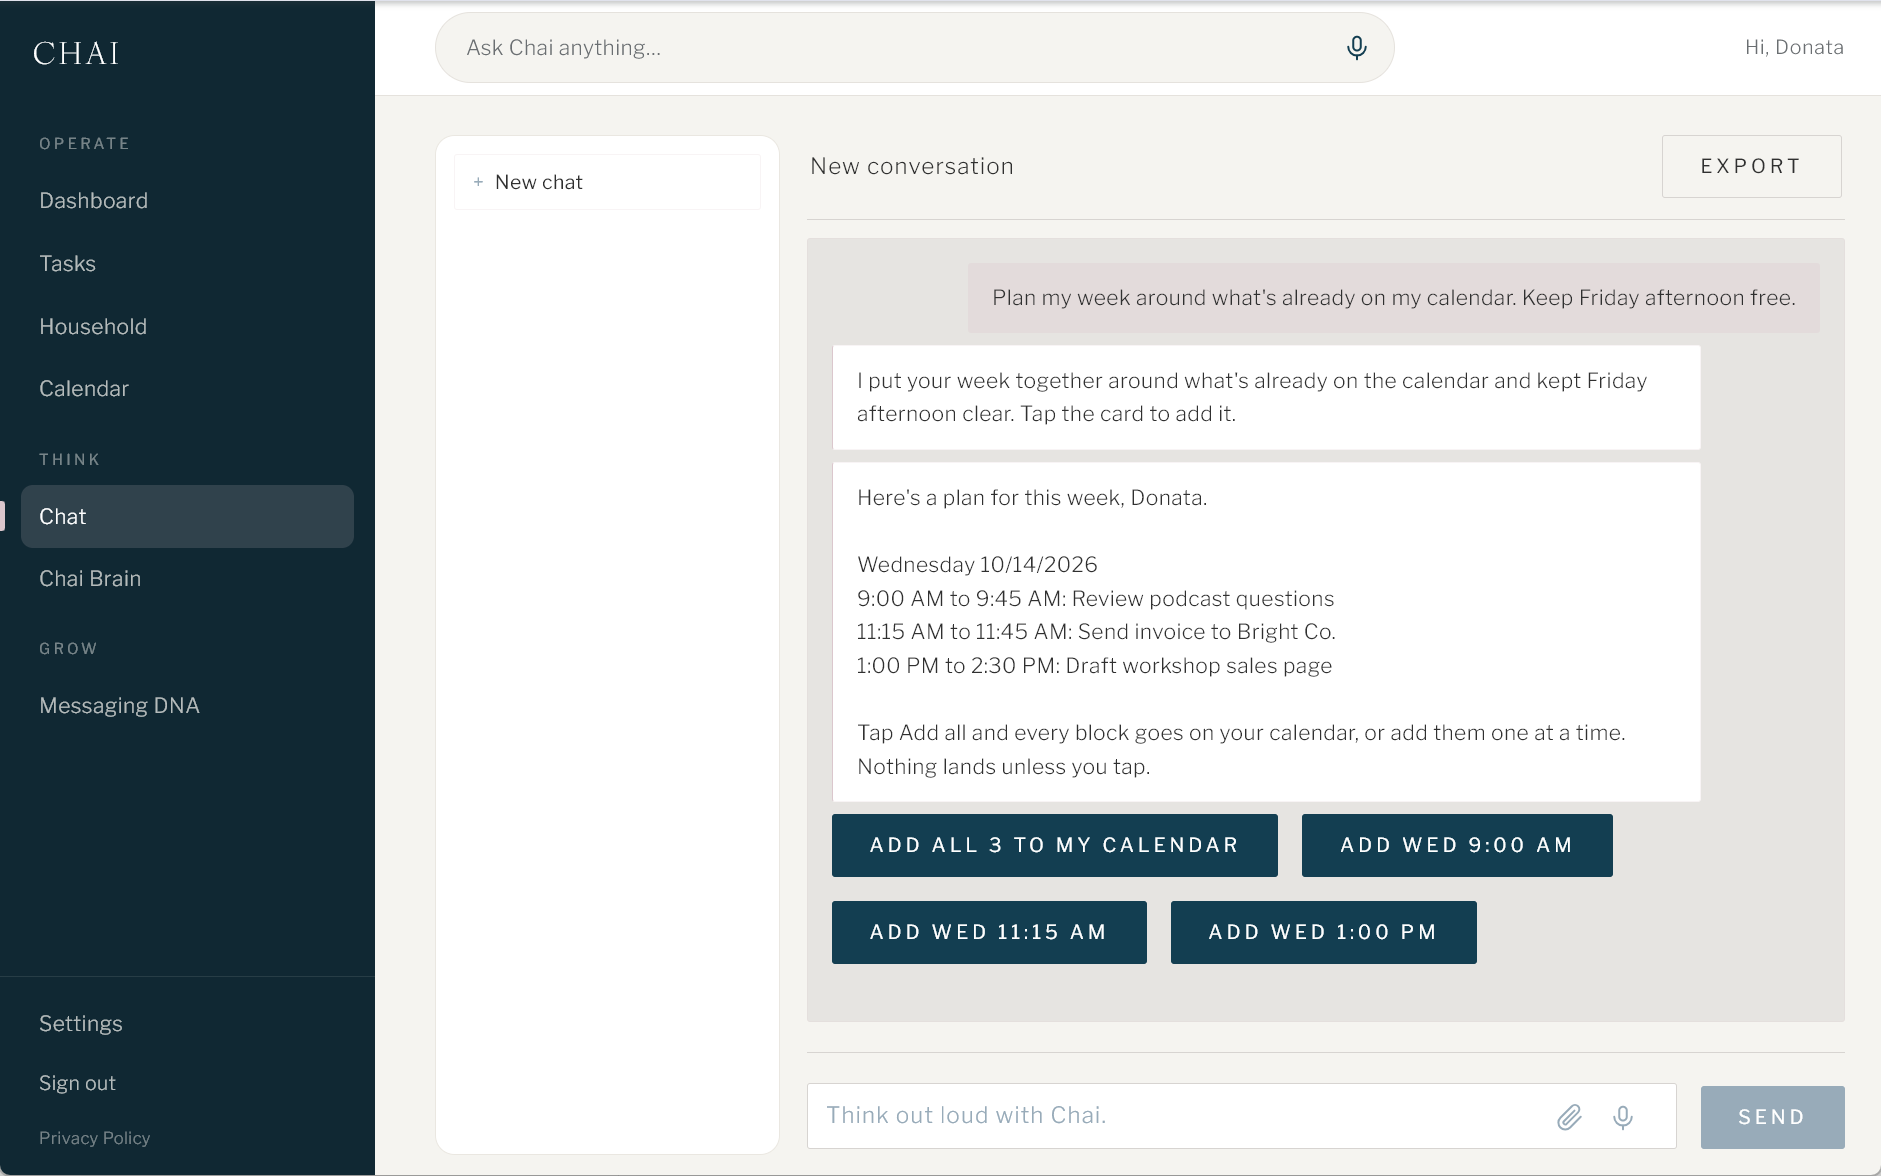Viewport: 1881px width, 1176px height.
Task: Click the microphone icon in top search bar
Action: click(1356, 48)
